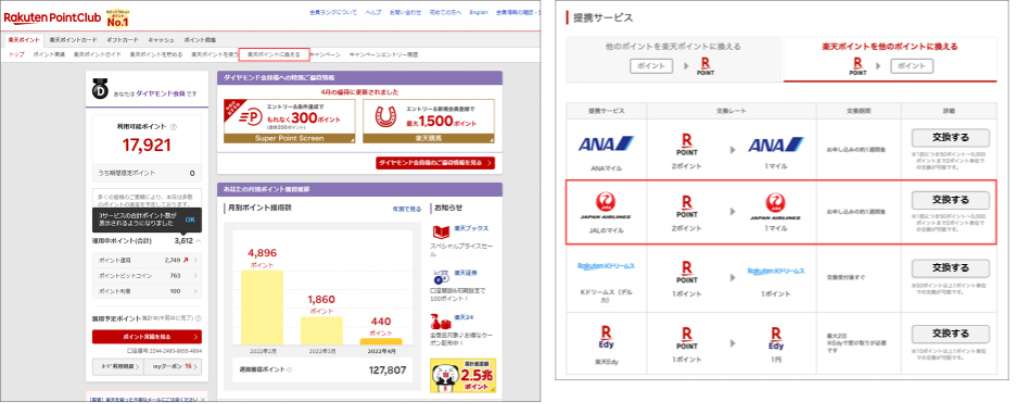Click the R POINT icon in the JAL row
1018x404 pixels.
pyautogui.click(x=686, y=206)
